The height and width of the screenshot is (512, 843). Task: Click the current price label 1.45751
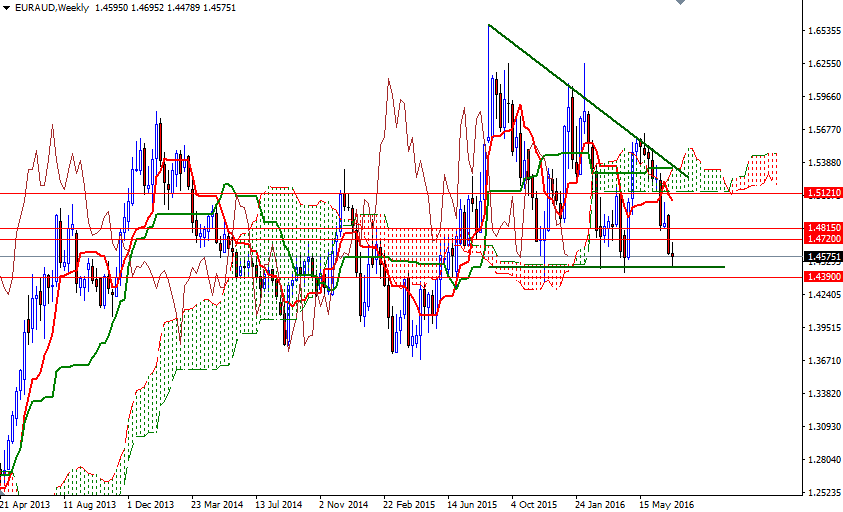(x=823, y=257)
